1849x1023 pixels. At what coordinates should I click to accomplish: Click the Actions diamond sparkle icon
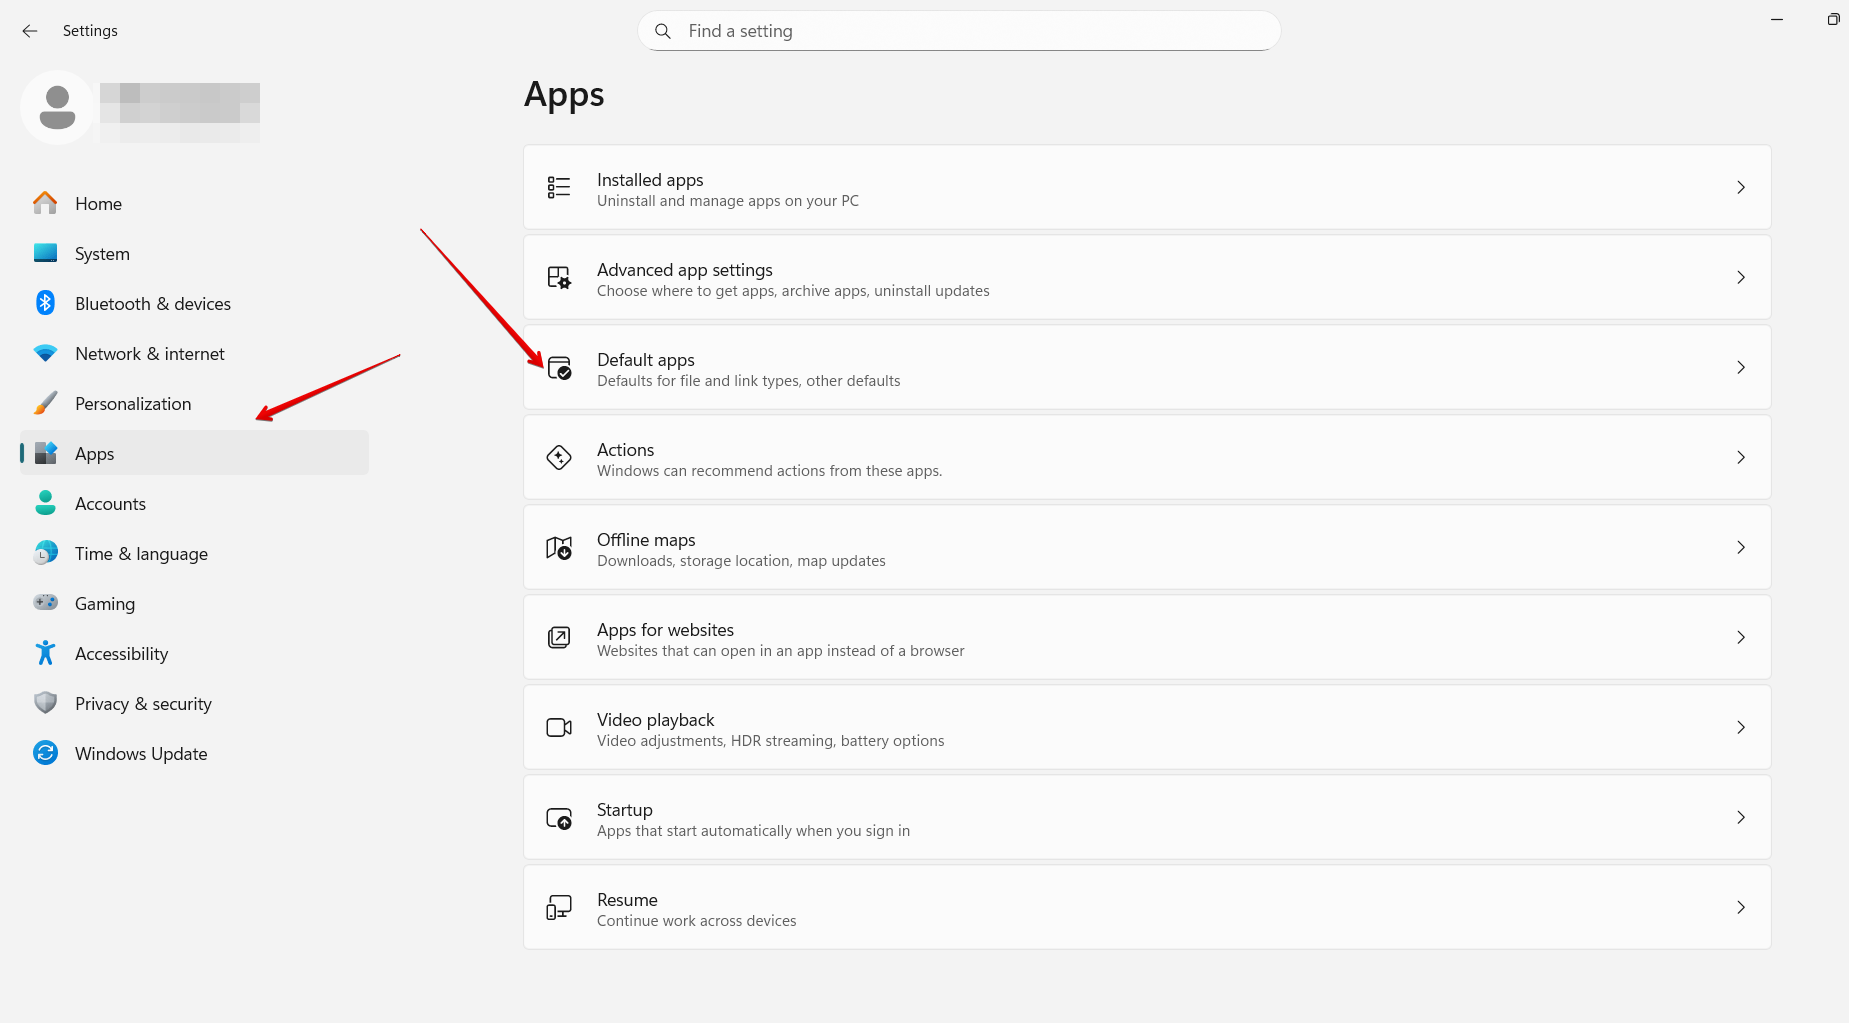[x=559, y=457]
